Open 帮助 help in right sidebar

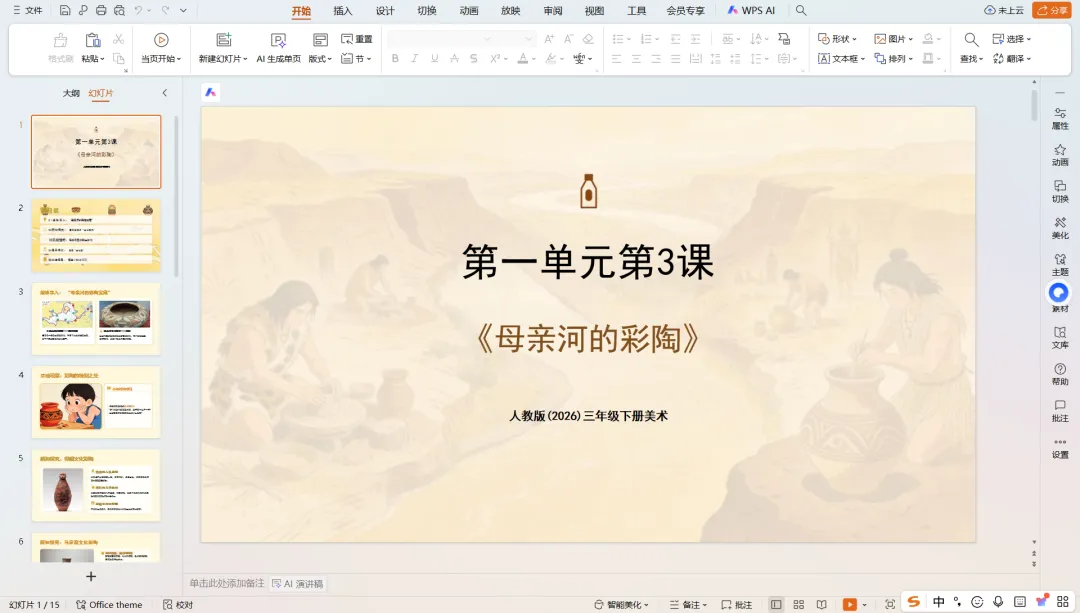[x=1060, y=374]
